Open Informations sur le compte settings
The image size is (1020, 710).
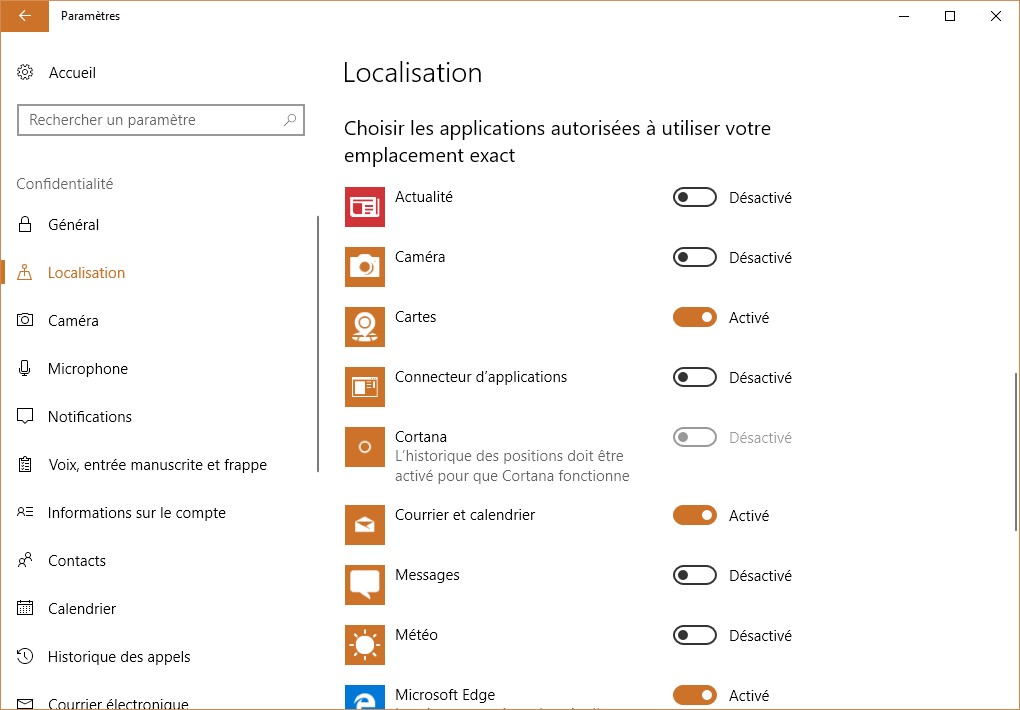(x=136, y=513)
